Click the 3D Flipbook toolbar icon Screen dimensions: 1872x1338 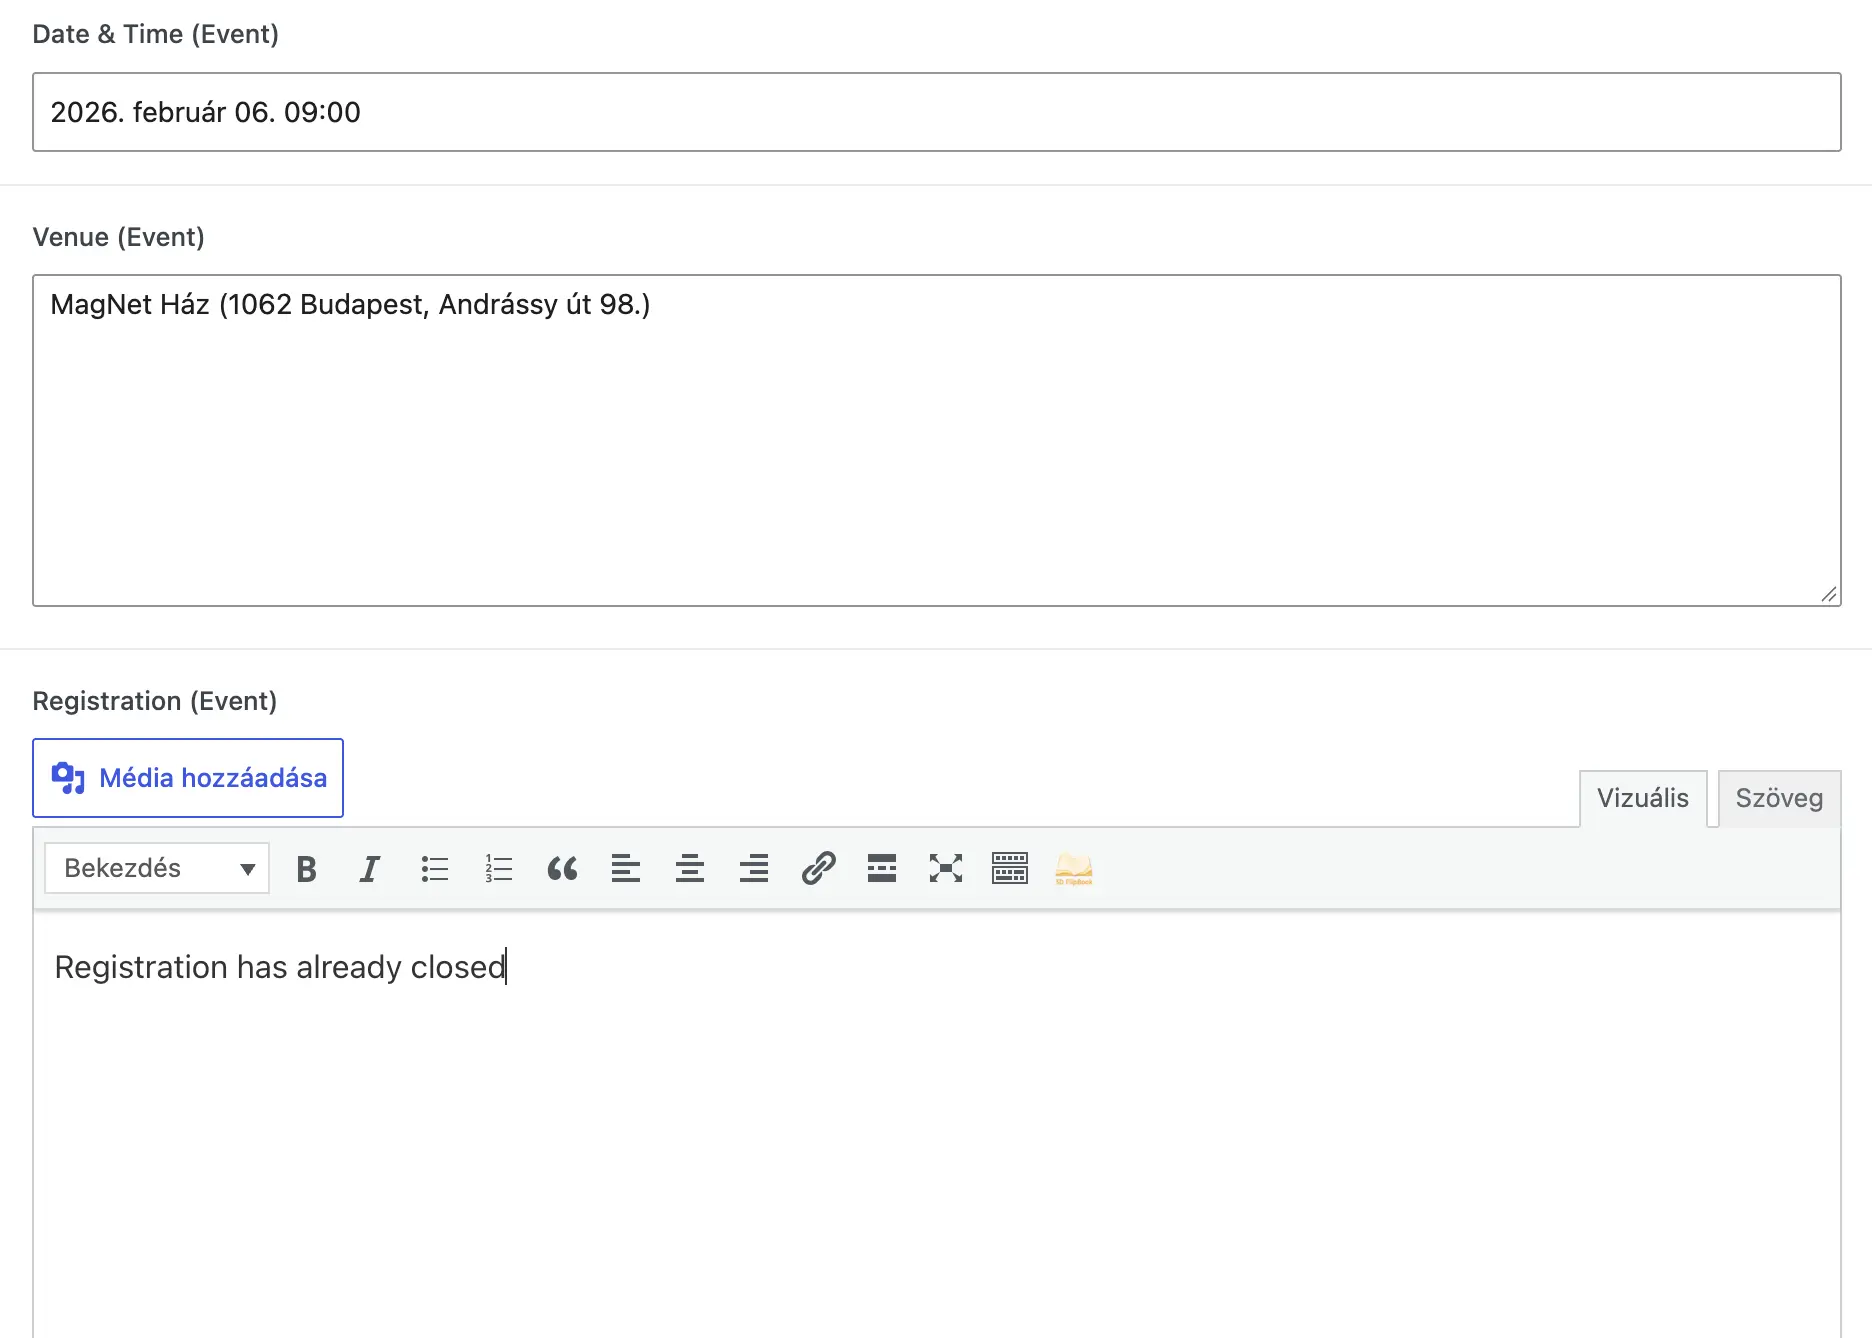click(x=1074, y=868)
